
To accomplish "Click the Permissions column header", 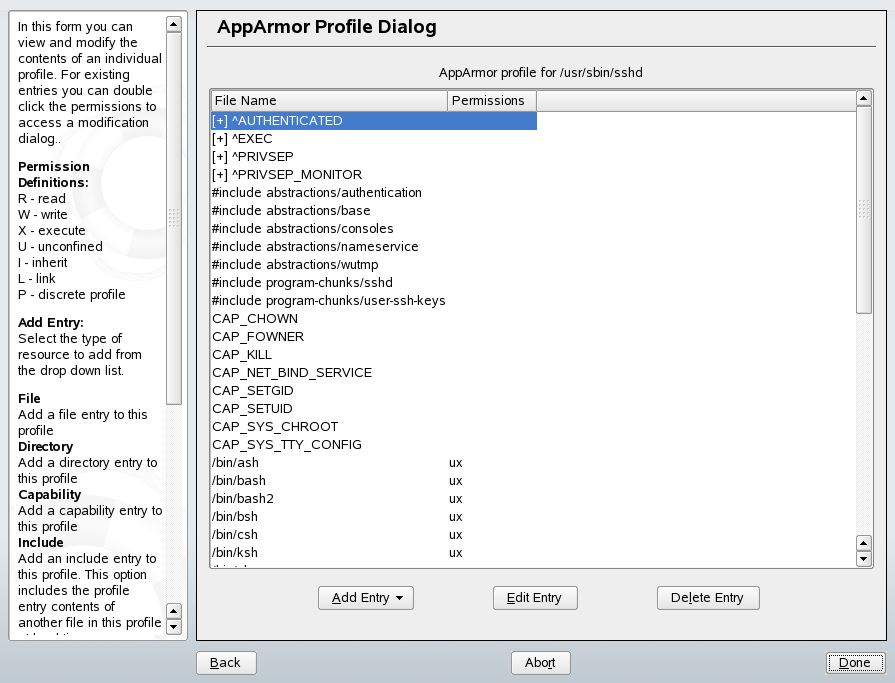I will click(490, 100).
